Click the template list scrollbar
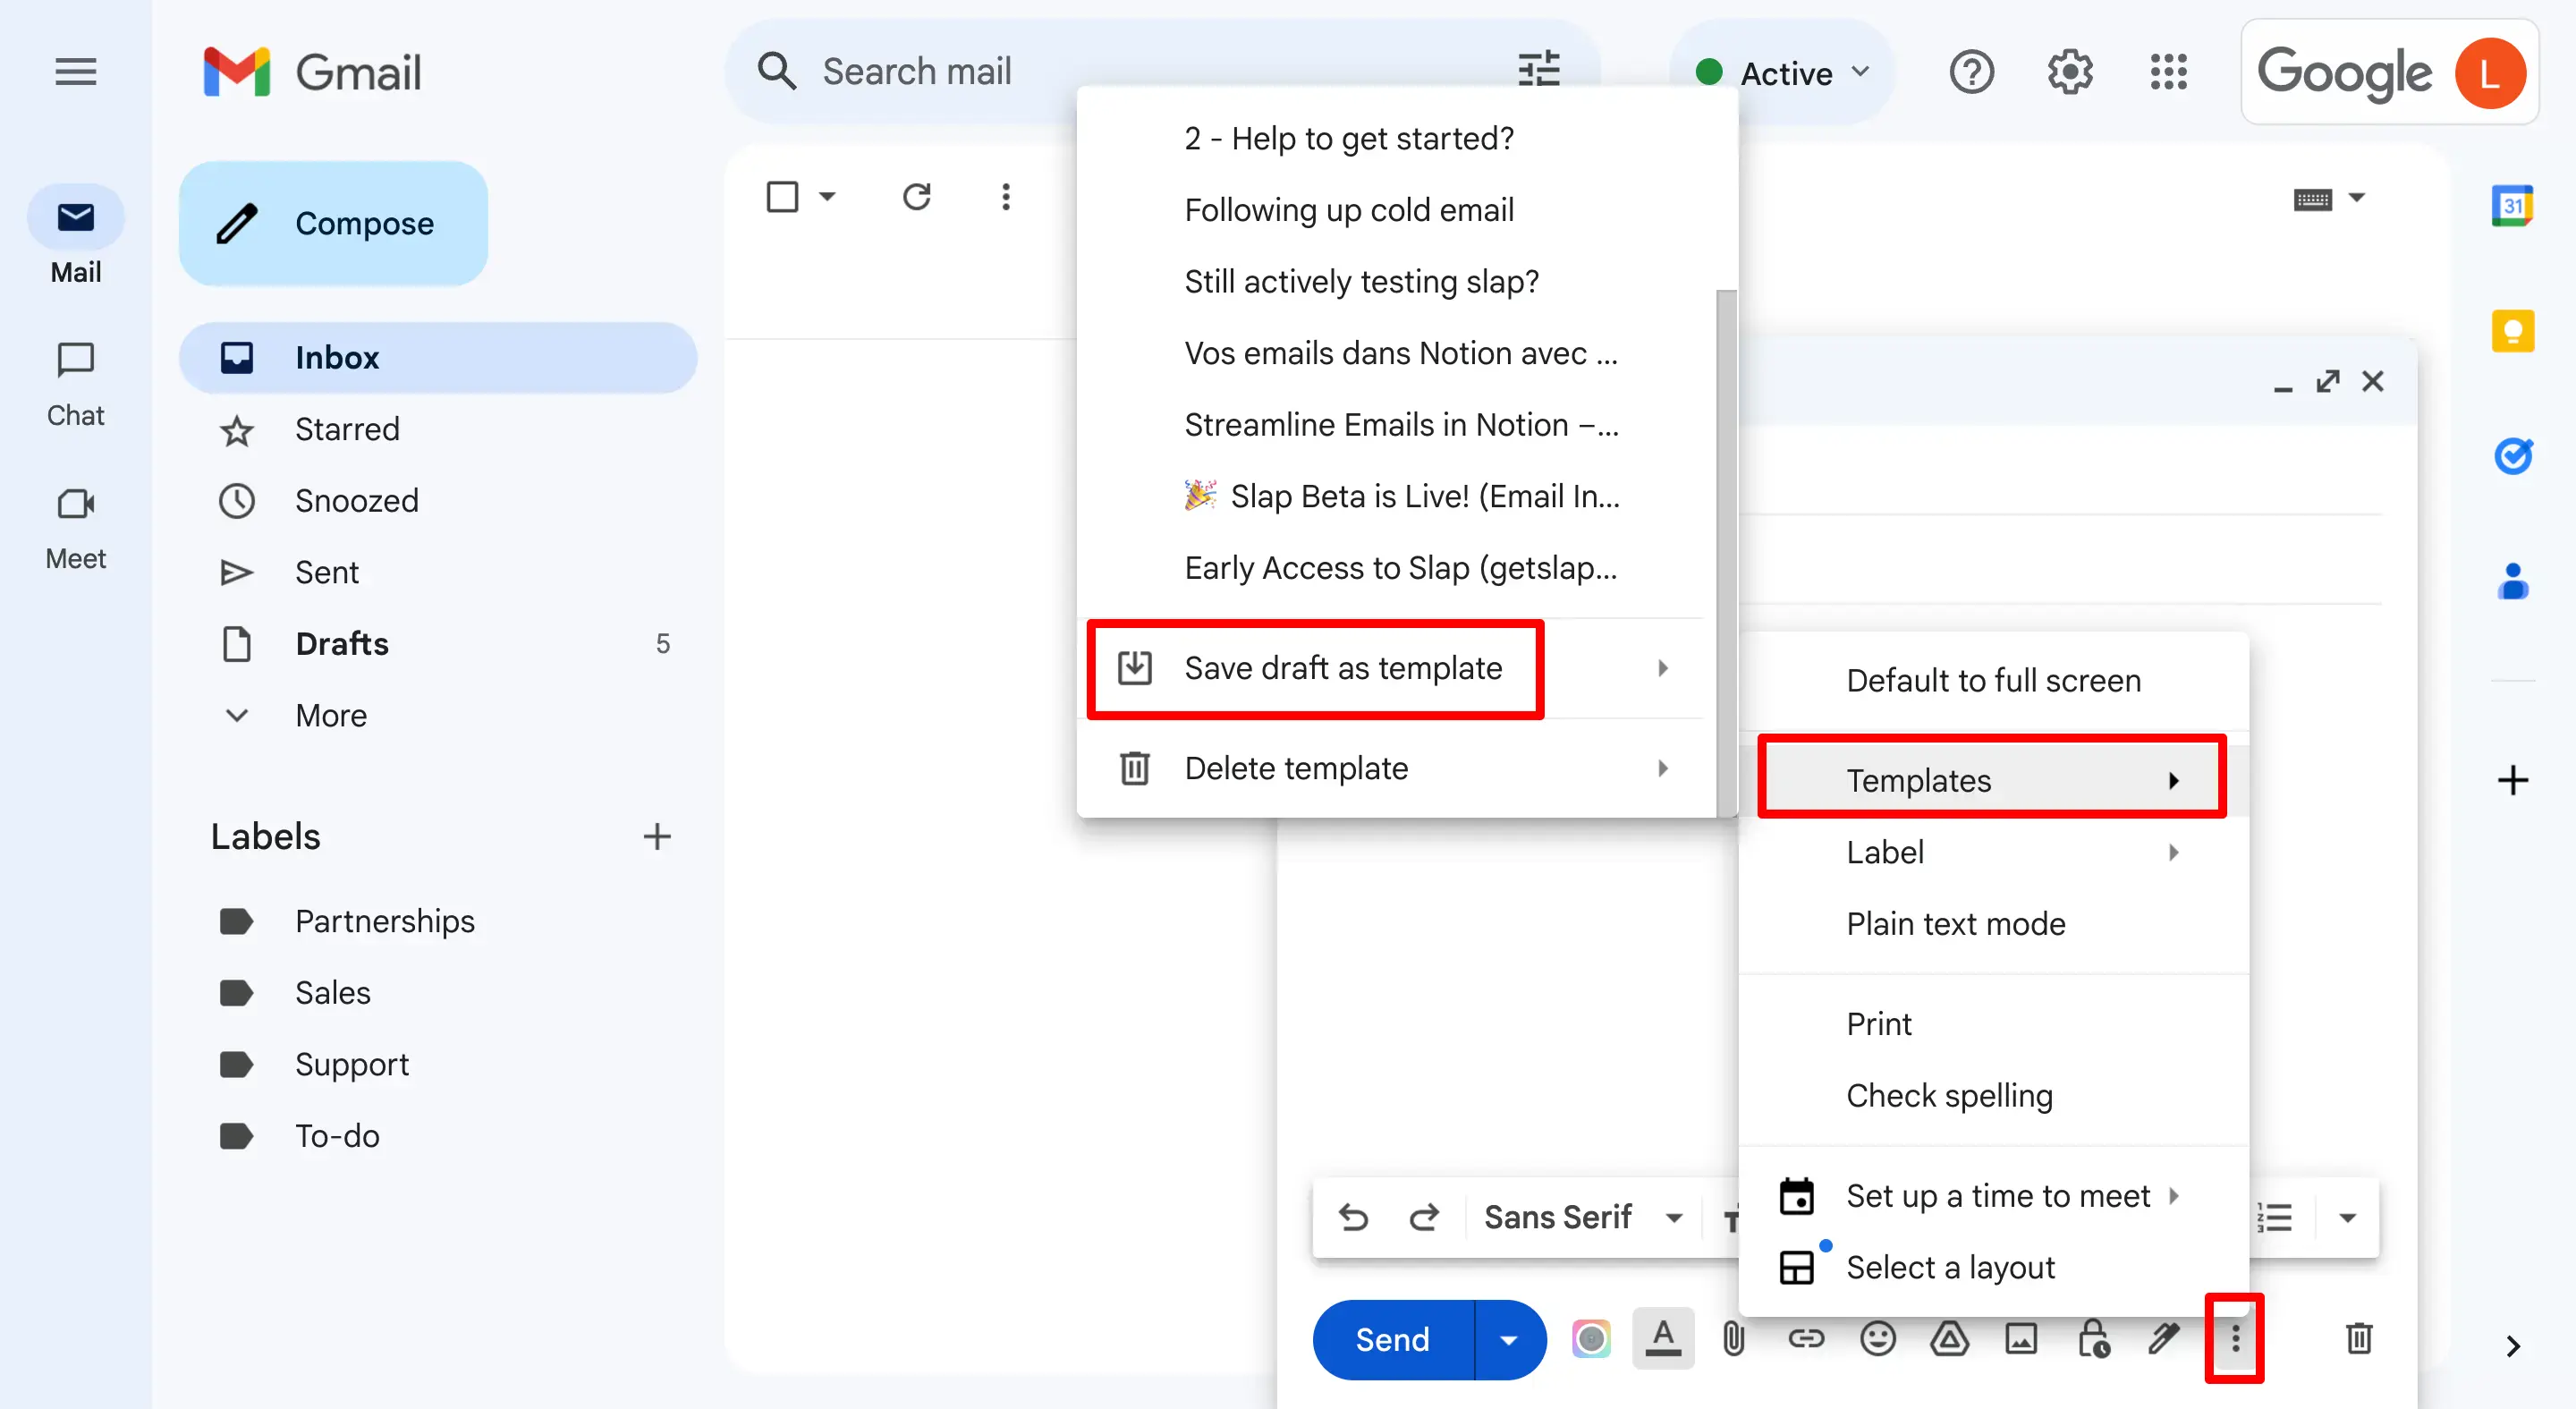 click(x=1726, y=550)
